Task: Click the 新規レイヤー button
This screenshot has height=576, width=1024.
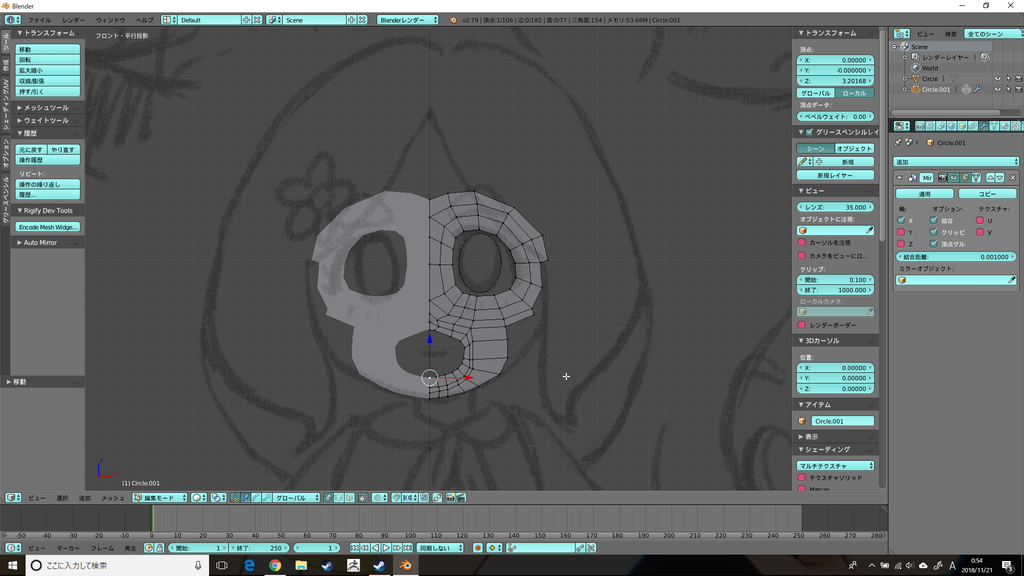Action: click(x=835, y=175)
